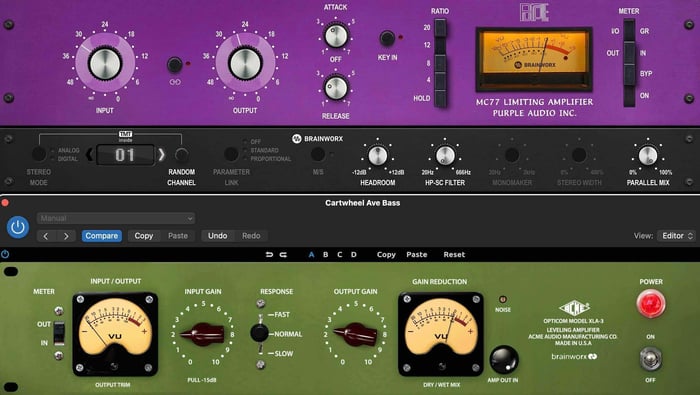This screenshot has width=700, height=395.
Task: Click Reset in plugin toolbar
Action: 454,254
